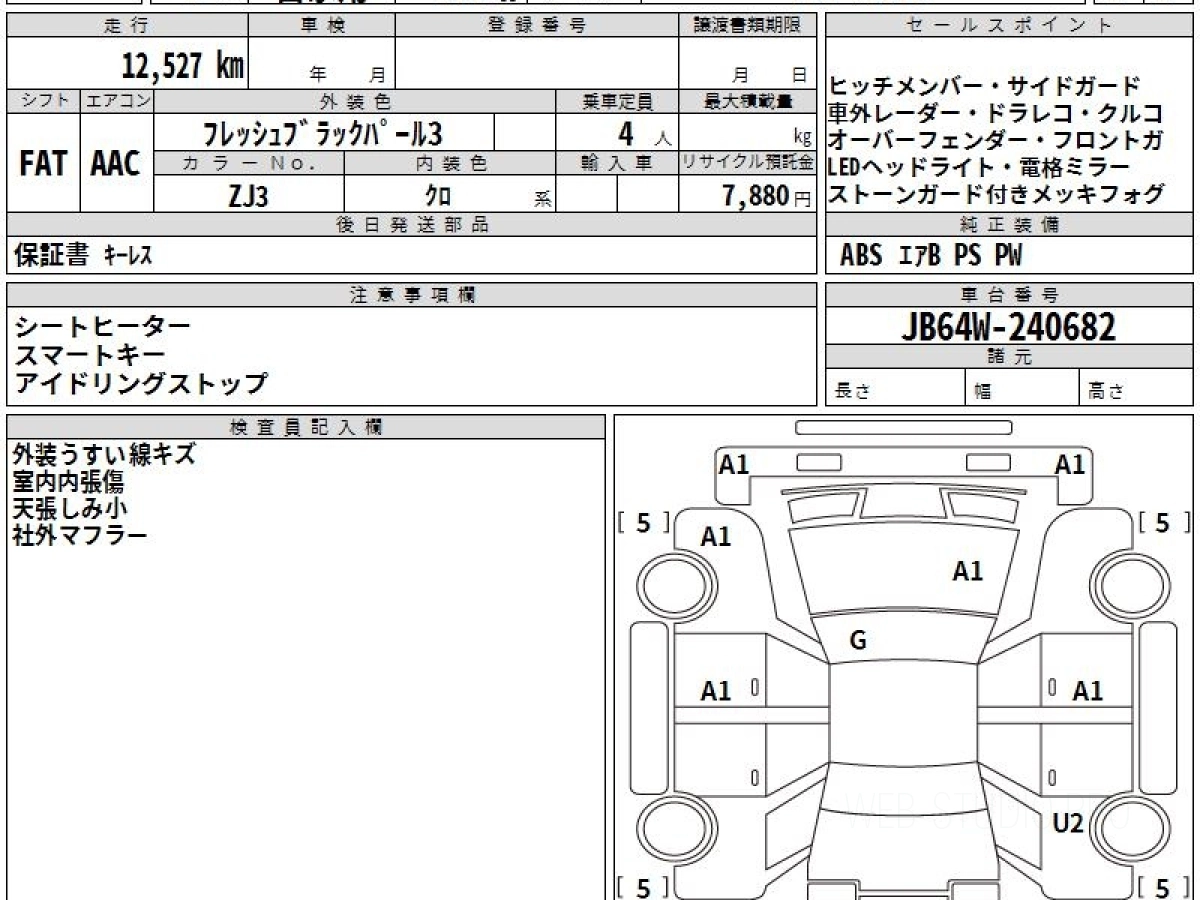Click the 後日発送部品 header
The image size is (1200, 900).
tap(412, 225)
